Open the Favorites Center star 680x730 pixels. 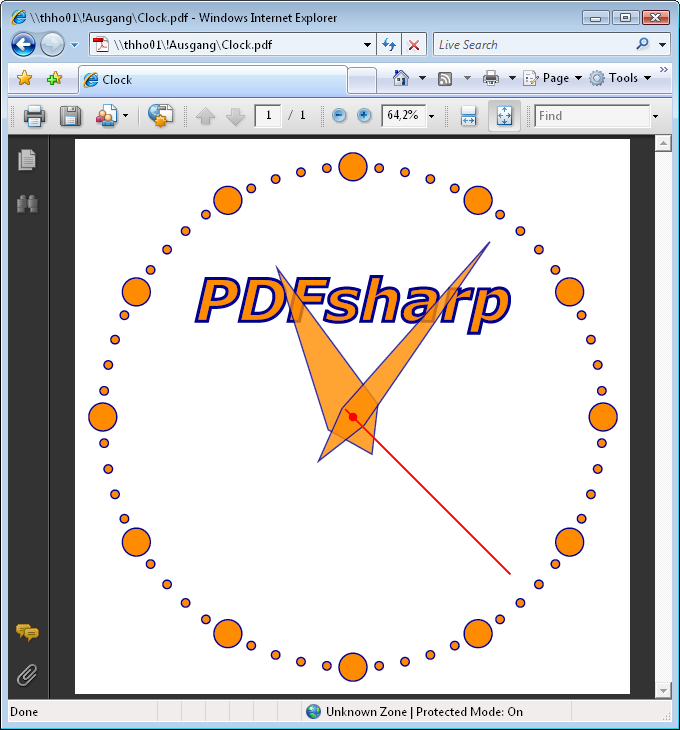25,79
